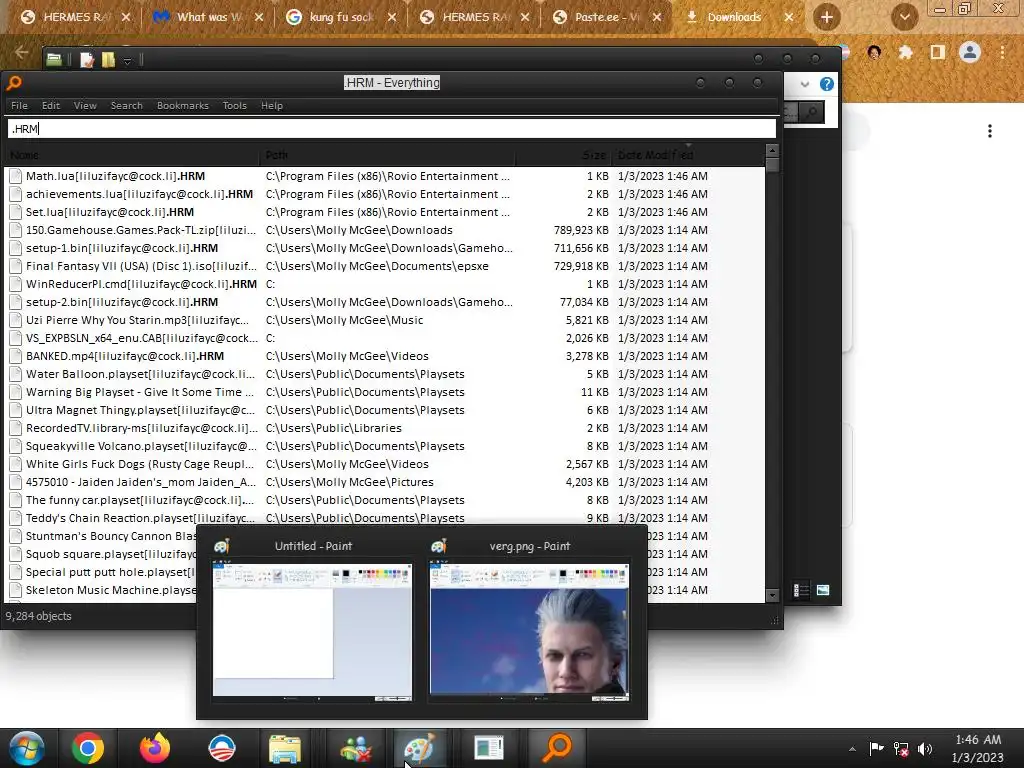Viewport: 1024px width, 768px height.
Task: Click file icon next to Math.lua
Action: (x=16, y=176)
